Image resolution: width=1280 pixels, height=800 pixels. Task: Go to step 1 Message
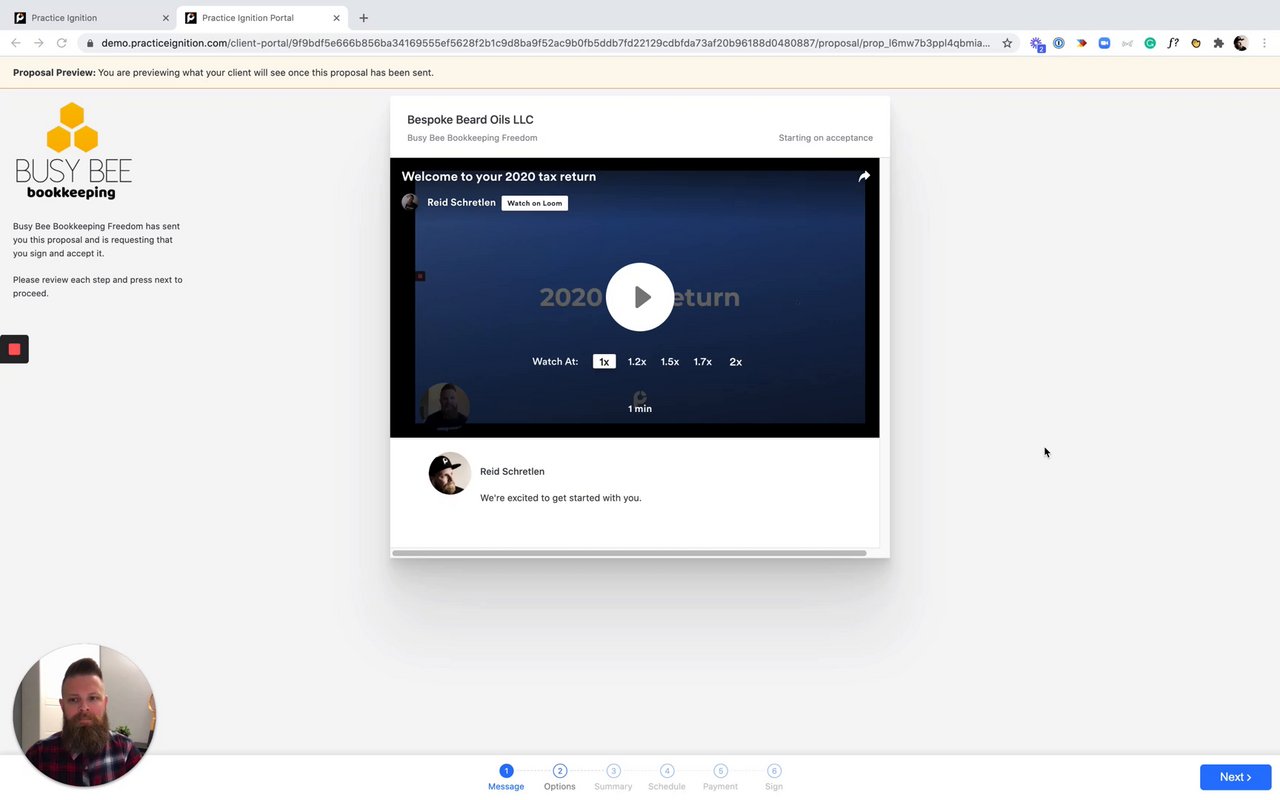coord(506,778)
